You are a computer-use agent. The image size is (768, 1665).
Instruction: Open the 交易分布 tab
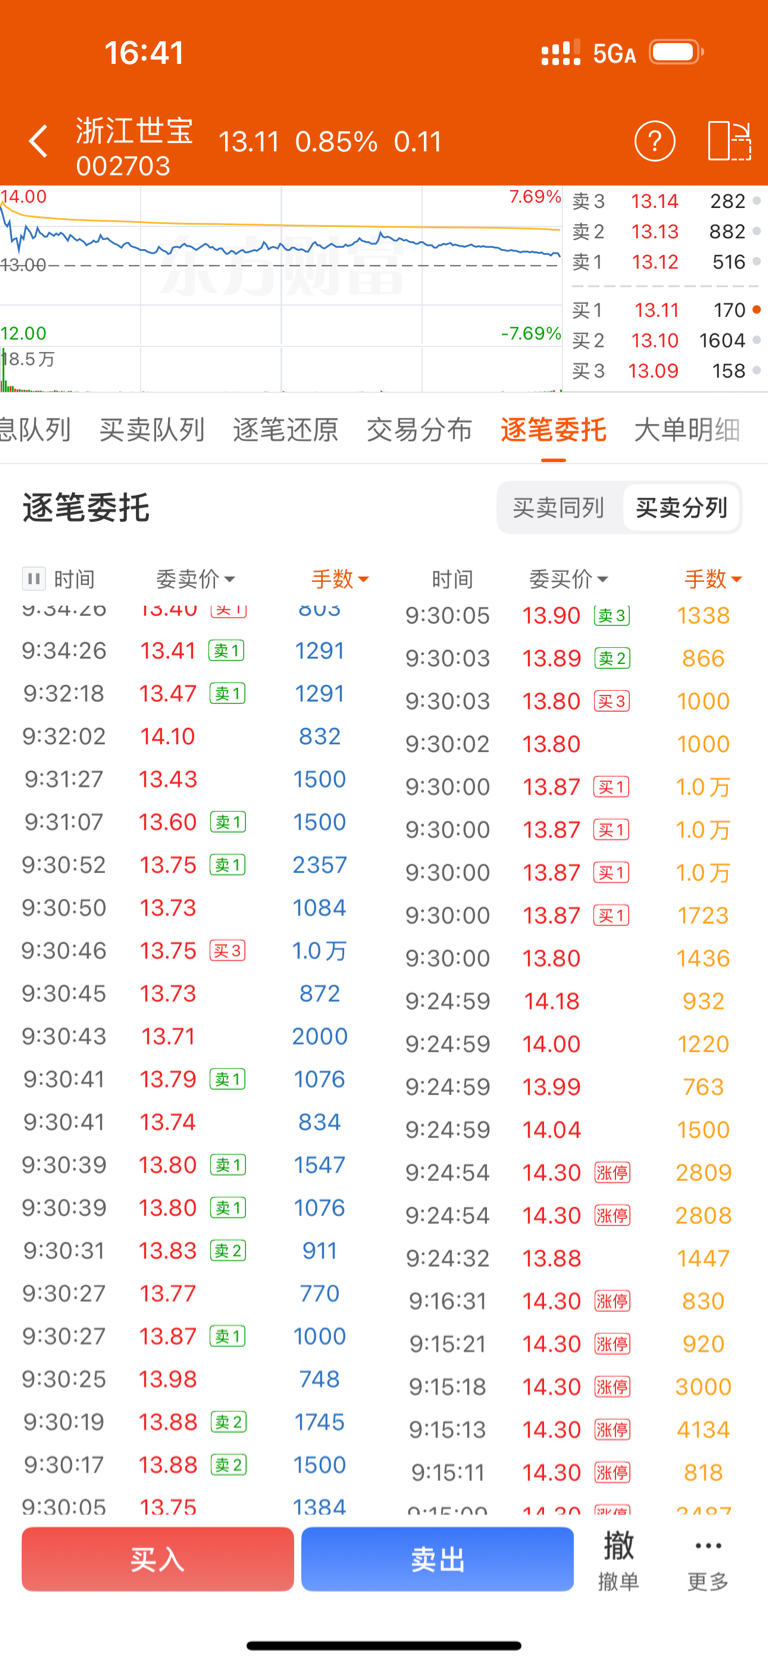coord(419,430)
